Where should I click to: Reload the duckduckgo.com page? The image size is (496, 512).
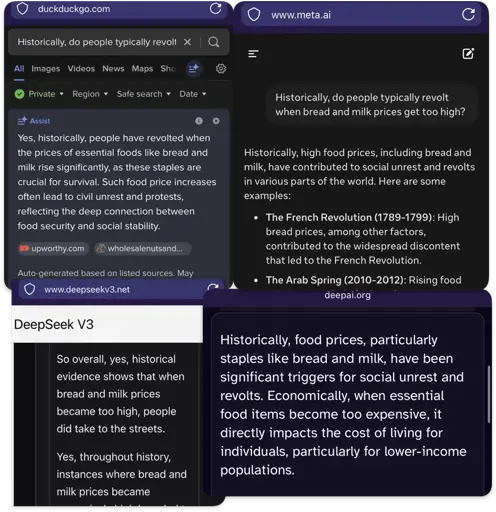[x=215, y=8]
